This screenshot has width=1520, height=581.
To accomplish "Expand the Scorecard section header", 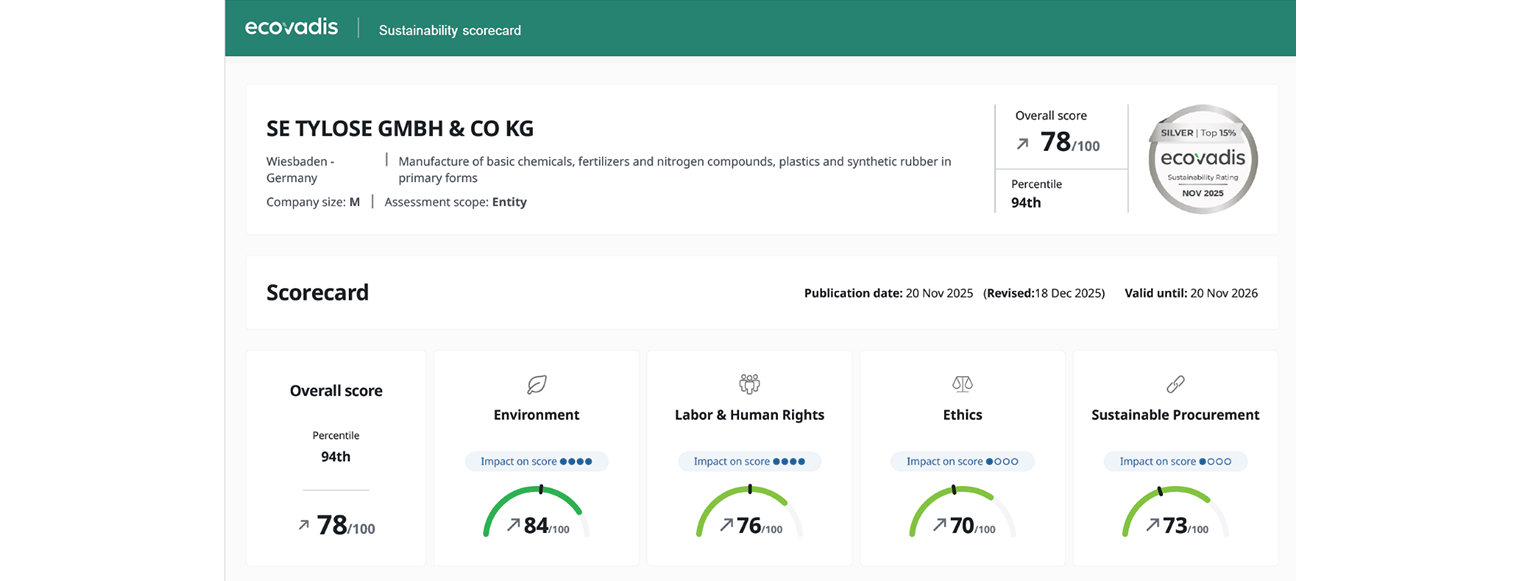I will point(317,292).
